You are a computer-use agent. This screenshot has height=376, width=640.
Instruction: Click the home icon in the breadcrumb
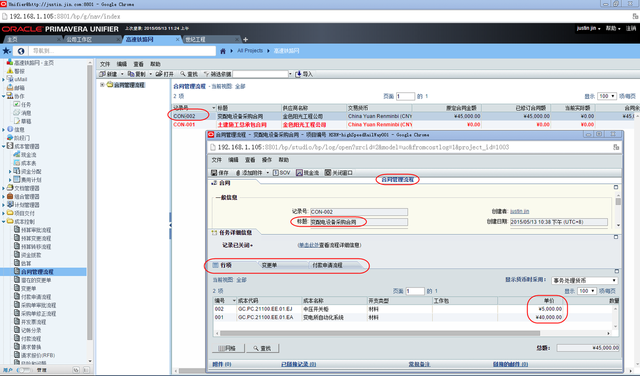pos(223,51)
